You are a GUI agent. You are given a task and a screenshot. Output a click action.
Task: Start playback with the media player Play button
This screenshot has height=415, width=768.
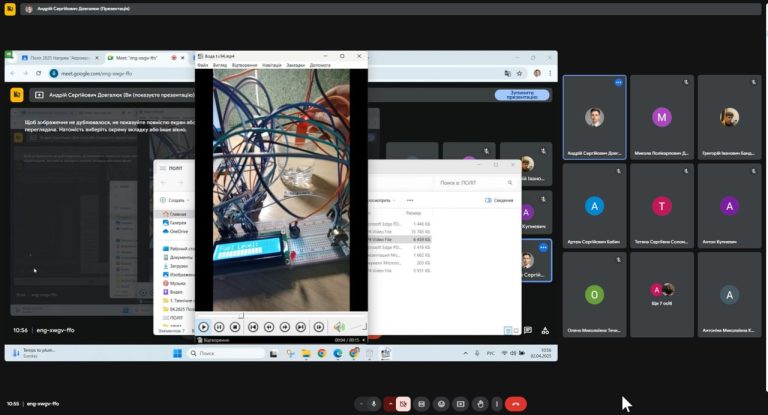pos(204,327)
